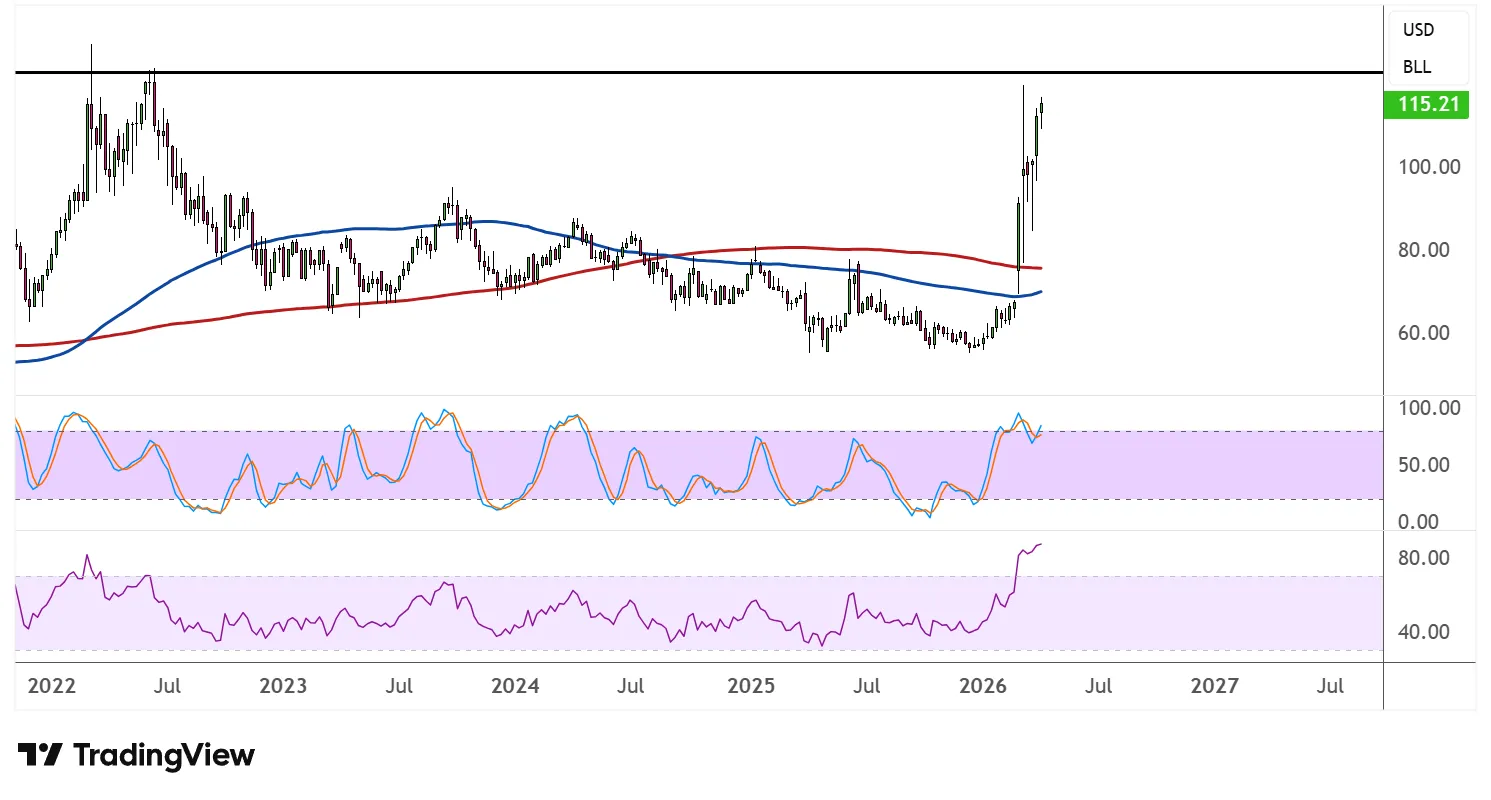Select the green 115.21 price tag

click(x=1425, y=104)
